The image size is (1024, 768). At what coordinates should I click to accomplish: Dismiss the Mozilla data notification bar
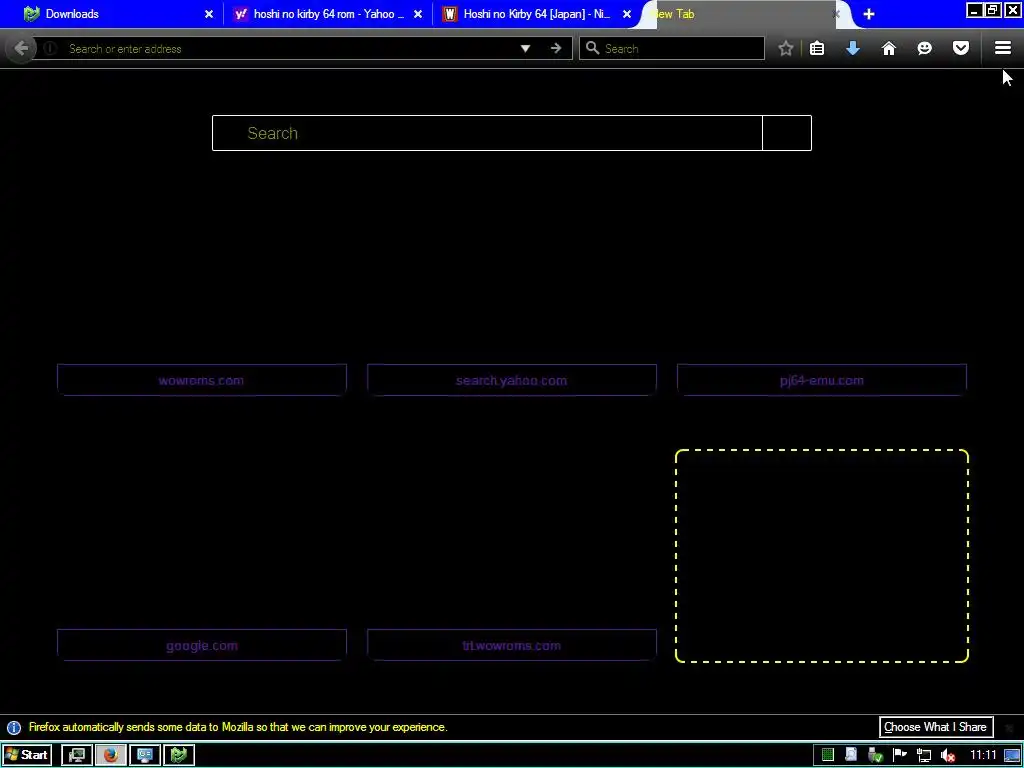(x=1009, y=728)
